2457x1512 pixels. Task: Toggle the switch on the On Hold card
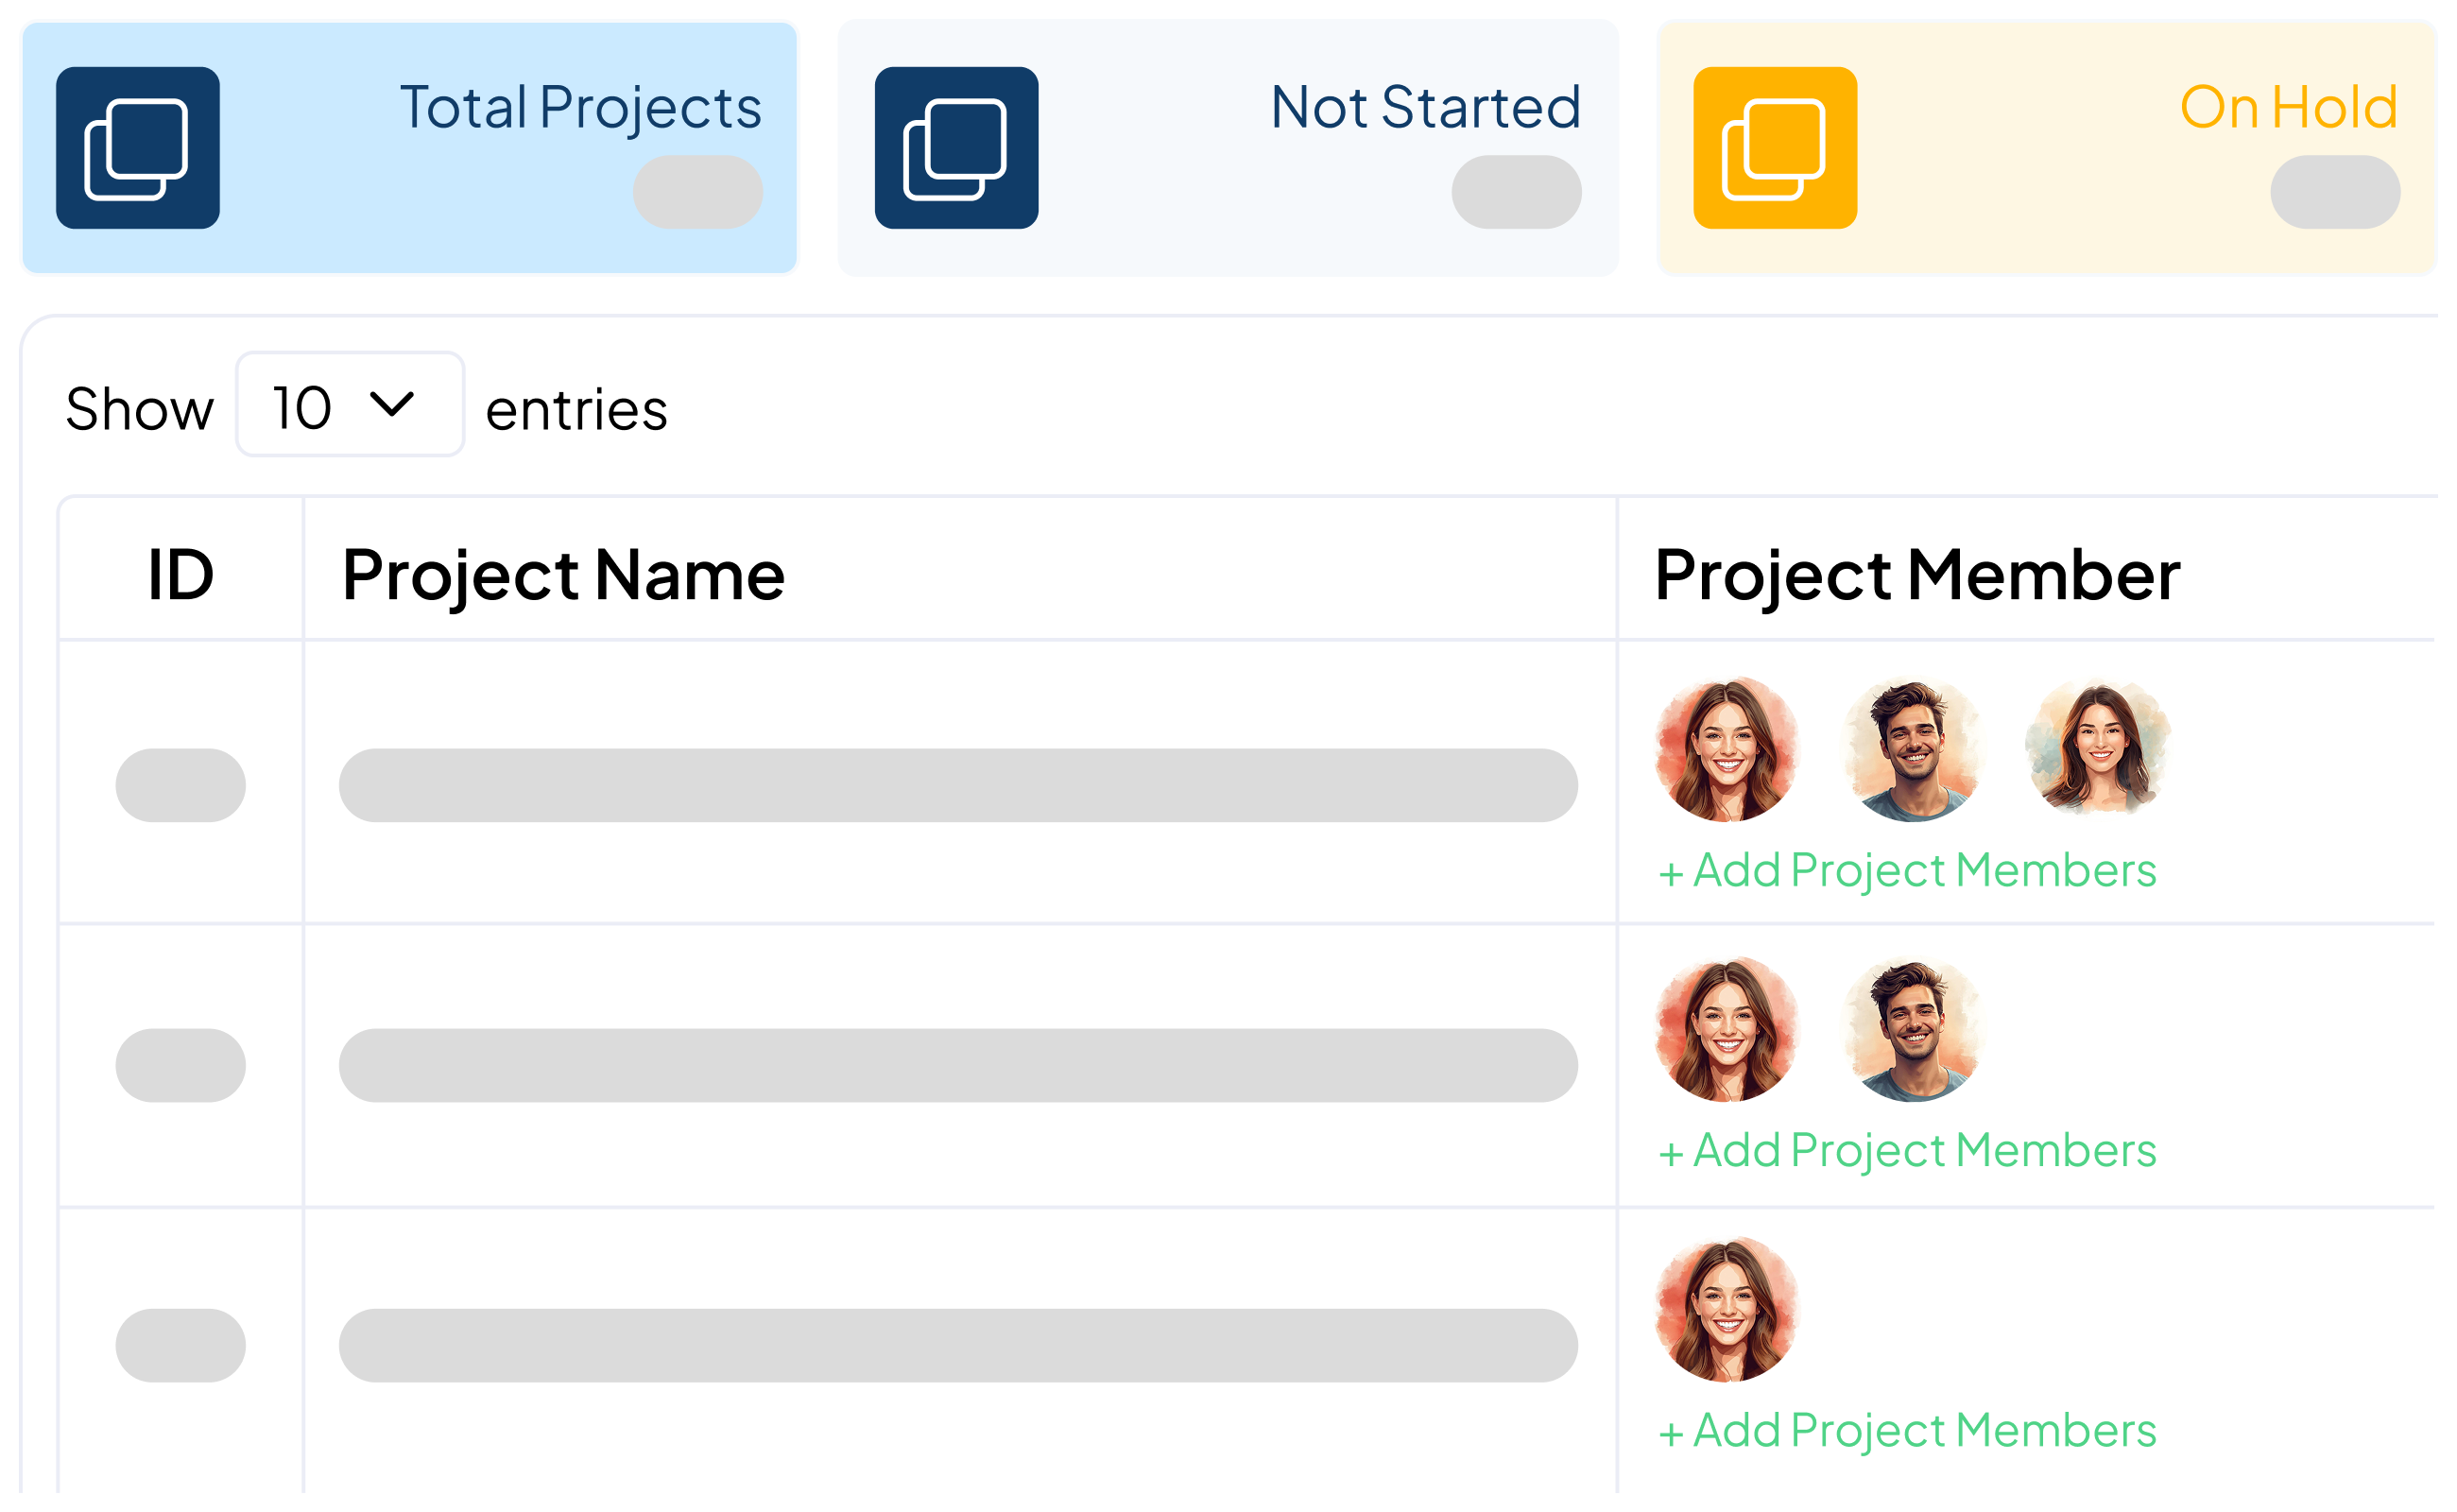click(x=2335, y=192)
